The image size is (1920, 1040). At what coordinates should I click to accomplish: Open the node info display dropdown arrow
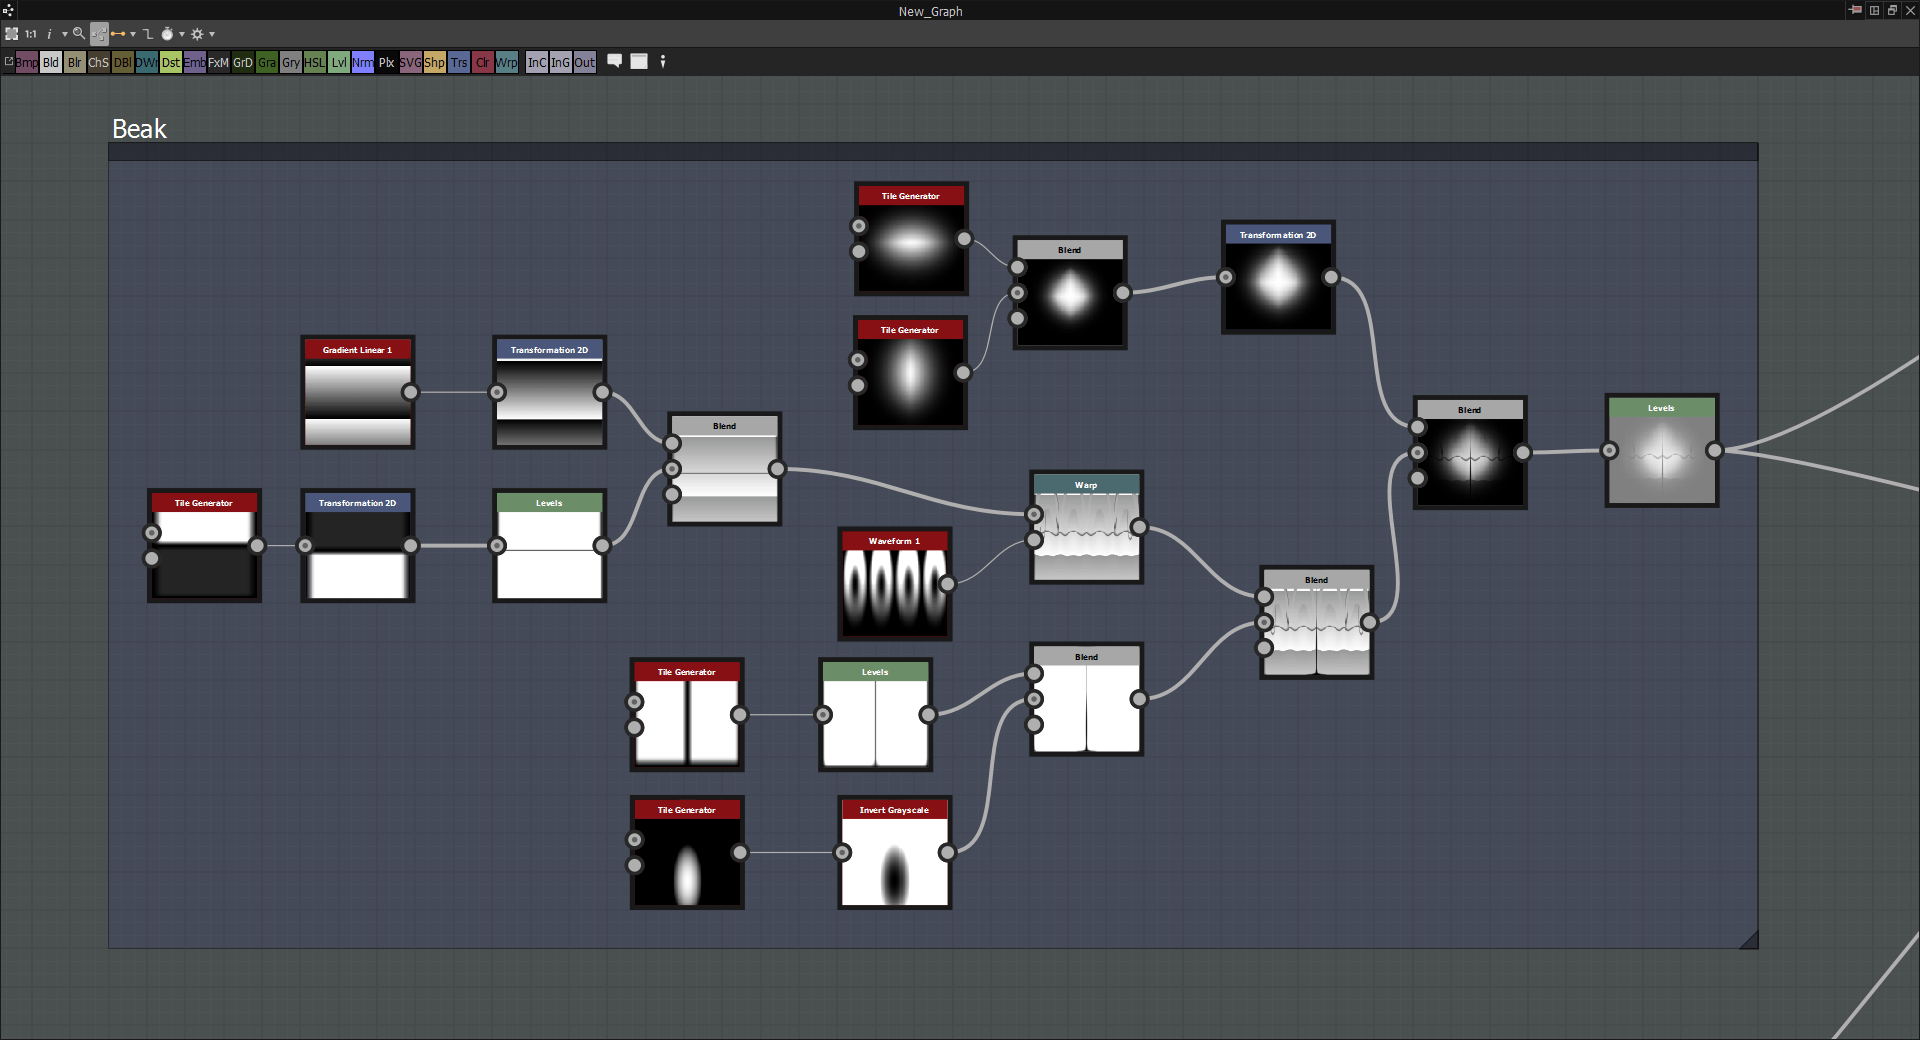point(64,34)
